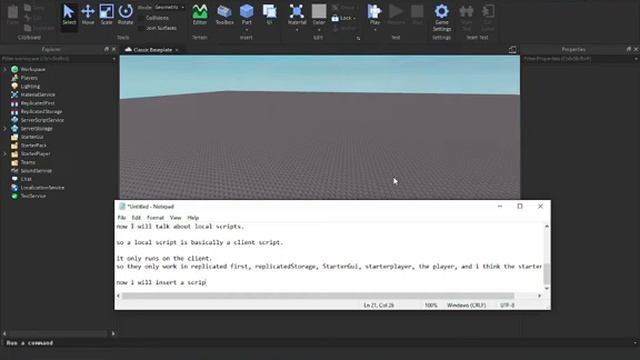This screenshot has height=360, width=640.
Task: Click Notepad vertical scrollbar thumb
Action: click(x=547, y=274)
